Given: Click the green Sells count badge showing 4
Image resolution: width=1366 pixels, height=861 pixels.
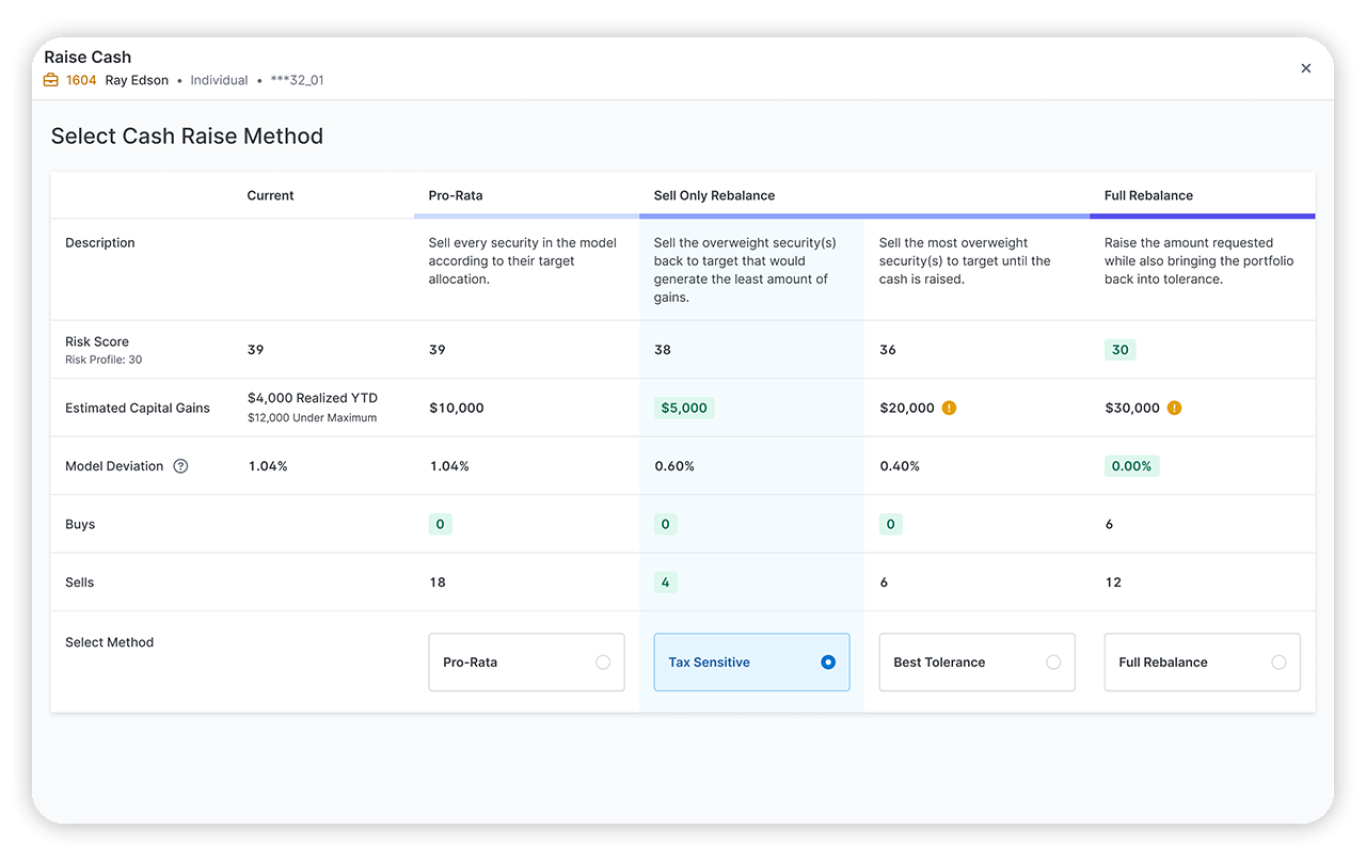Looking at the screenshot, I should [665, 582].
